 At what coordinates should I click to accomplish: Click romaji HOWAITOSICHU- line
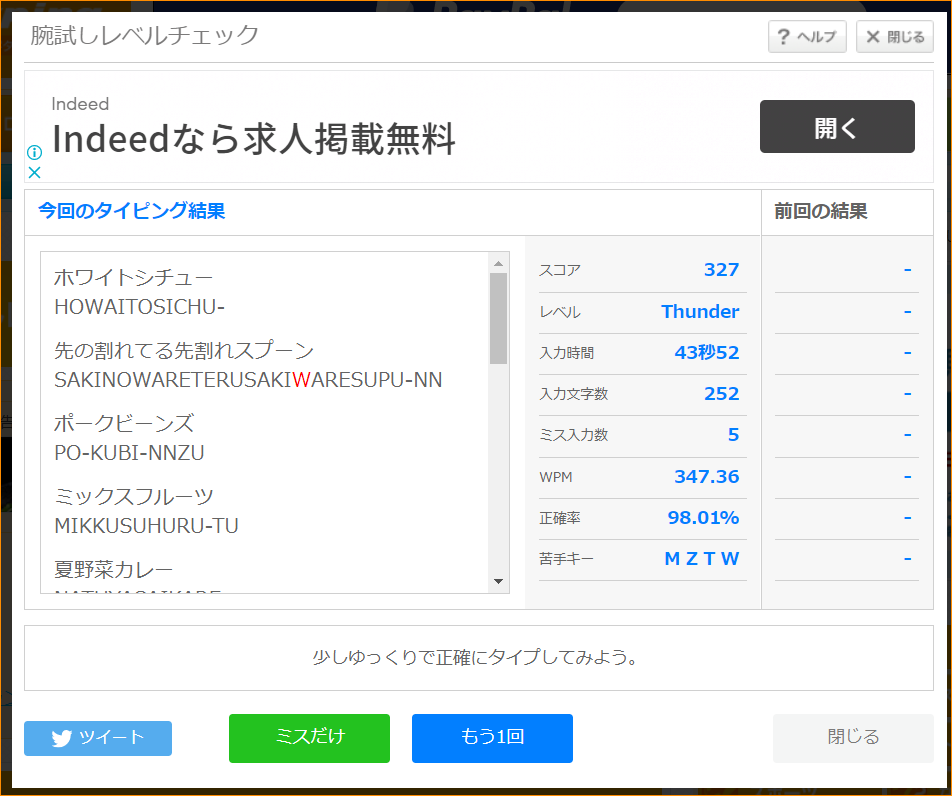pyautogui.click(x=140, y=307)
